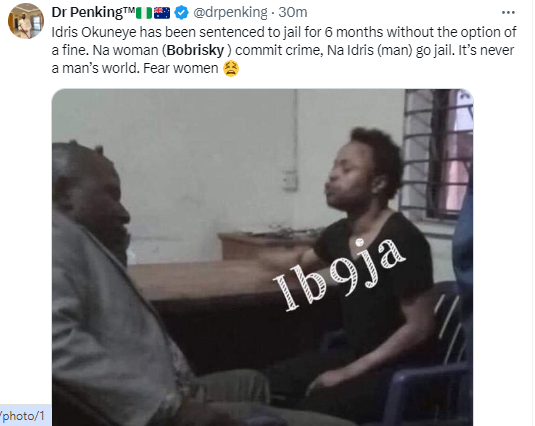Click the photo/1 status URL preview
This screenshot has width=535, height=426.
point(24,416)
